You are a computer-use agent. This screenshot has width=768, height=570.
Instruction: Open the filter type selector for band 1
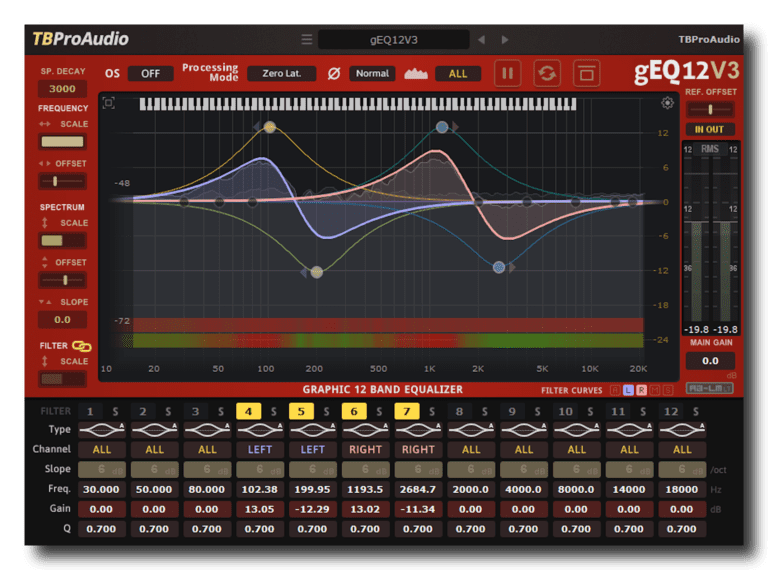(102, 429)
